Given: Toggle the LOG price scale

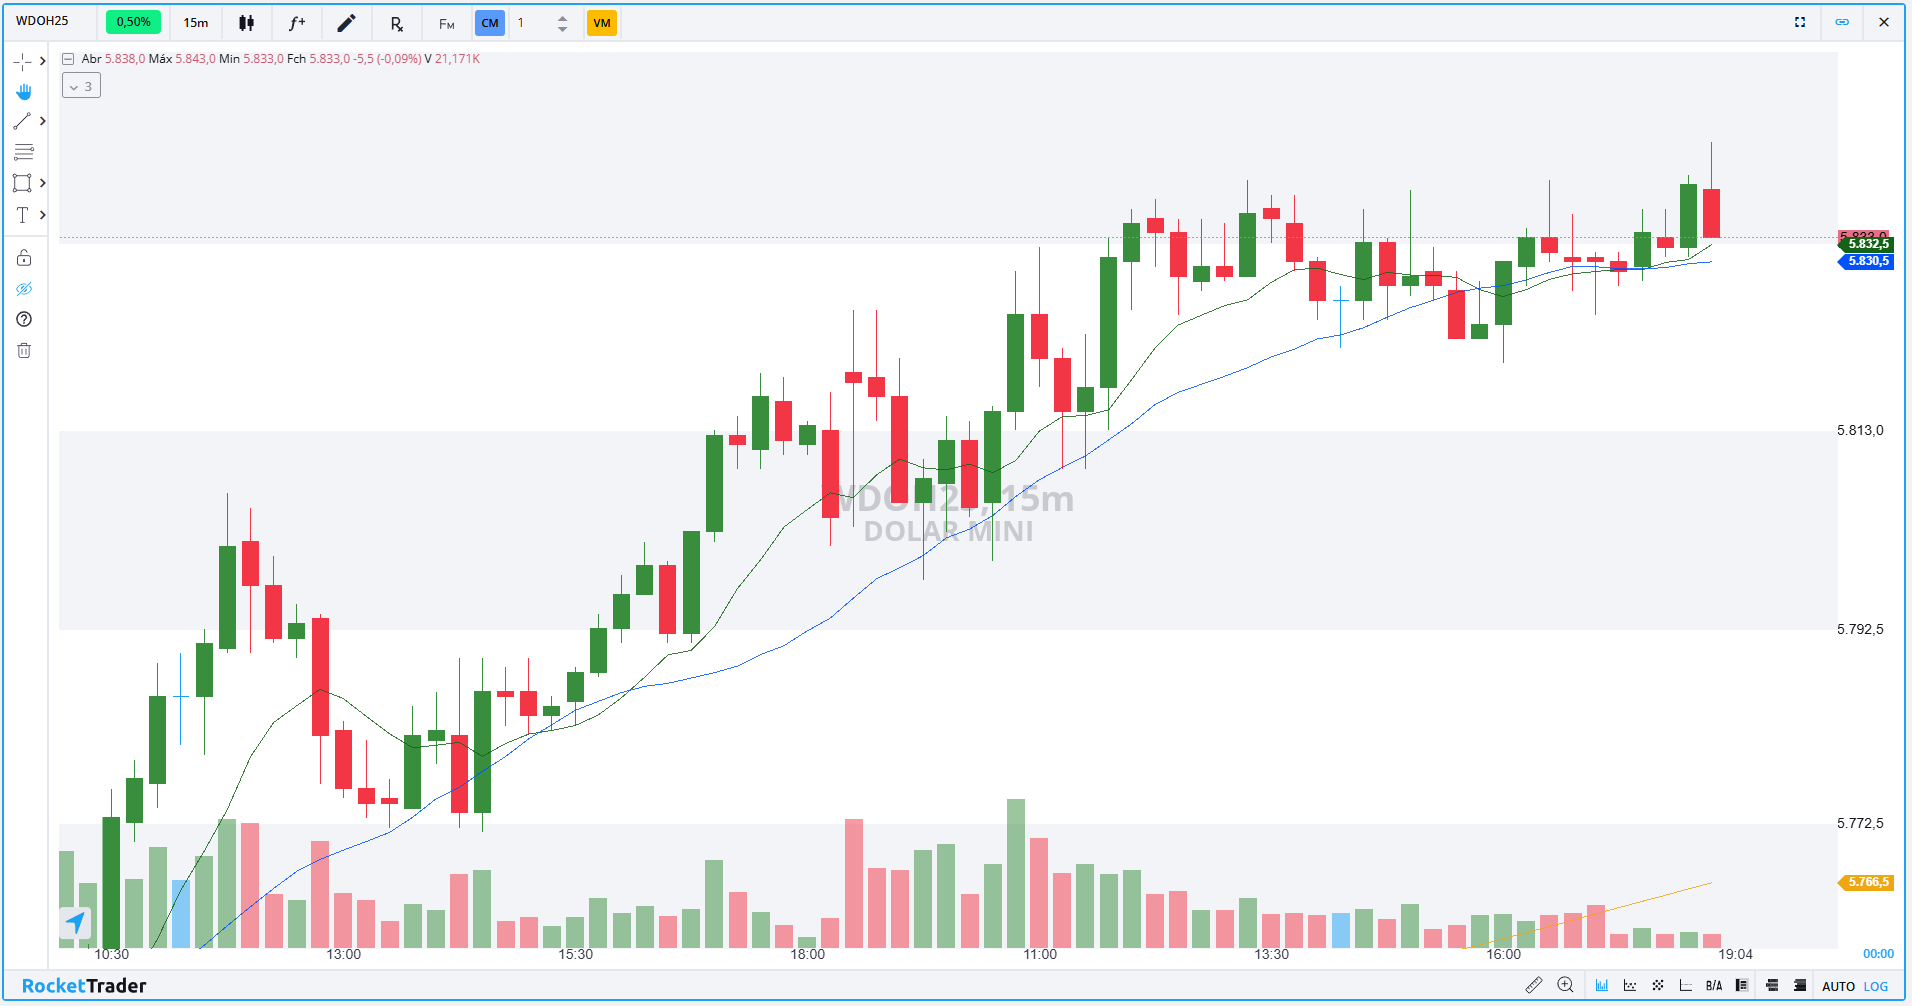Looking at the screenshot, I should pyautogui.click(x=1876, y=987).
